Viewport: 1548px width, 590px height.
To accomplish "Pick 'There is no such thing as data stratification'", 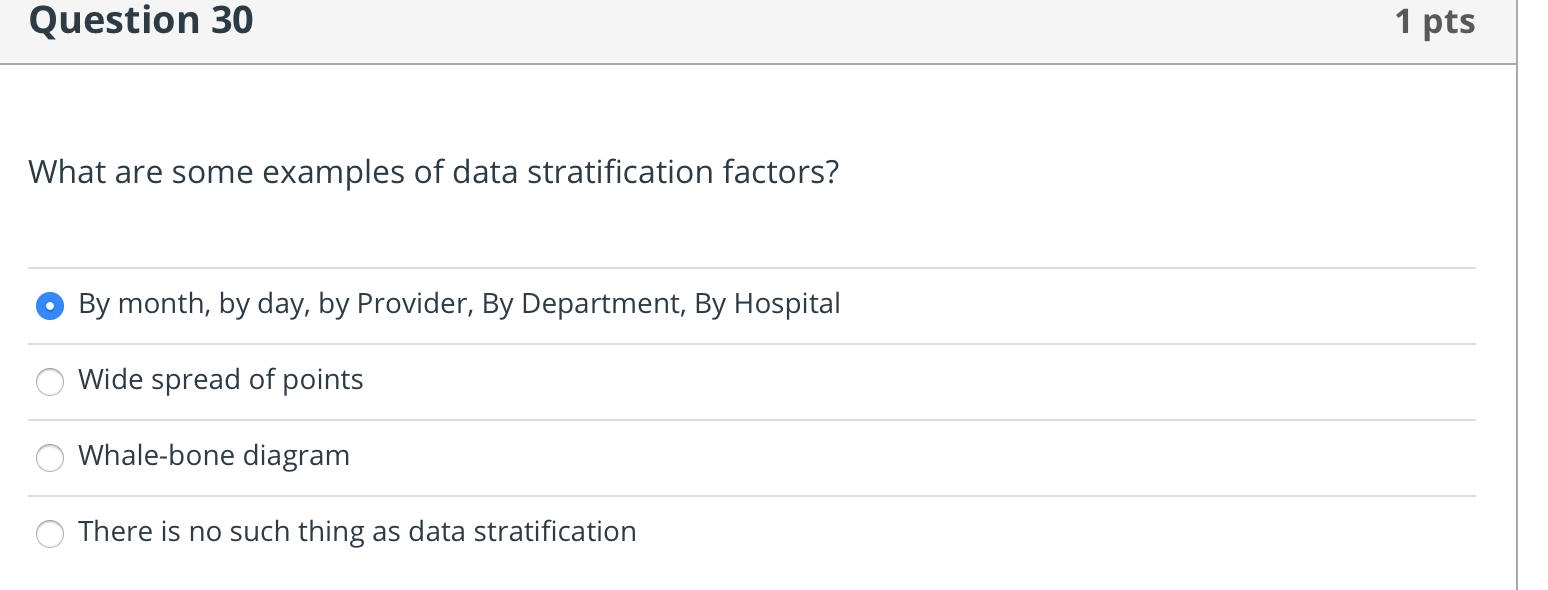I will click(x=50, y=534).
